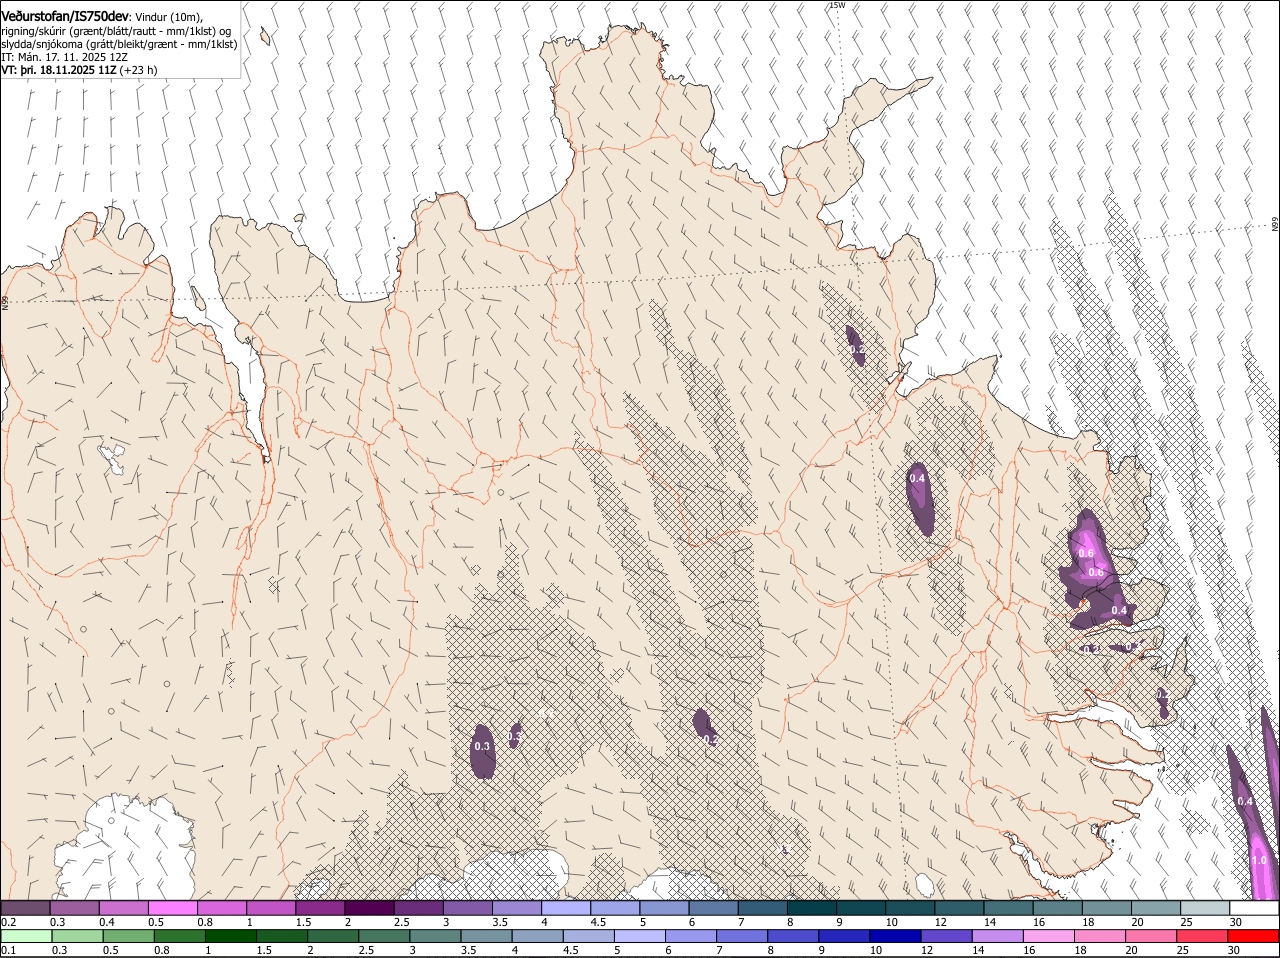Viewport: 1280px width, 958px height.
Task: Click the dark teal snow swatch starting at 8
Action: [812, 907]
